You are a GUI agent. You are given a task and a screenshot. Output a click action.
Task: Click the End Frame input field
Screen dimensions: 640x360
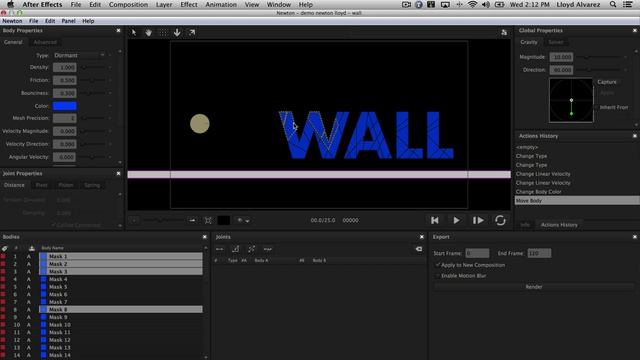point(539,253)
